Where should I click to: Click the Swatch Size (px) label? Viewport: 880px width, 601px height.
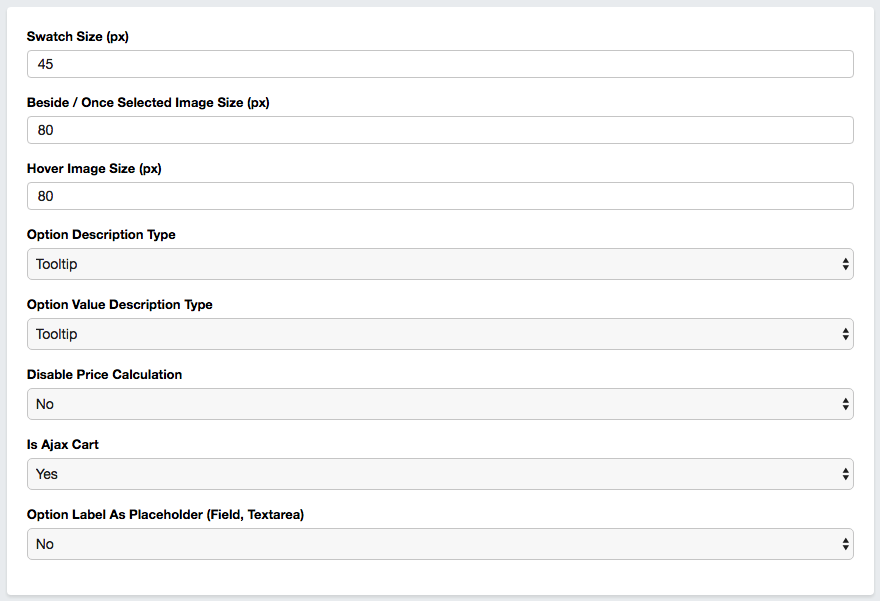(x=77, y=36)
